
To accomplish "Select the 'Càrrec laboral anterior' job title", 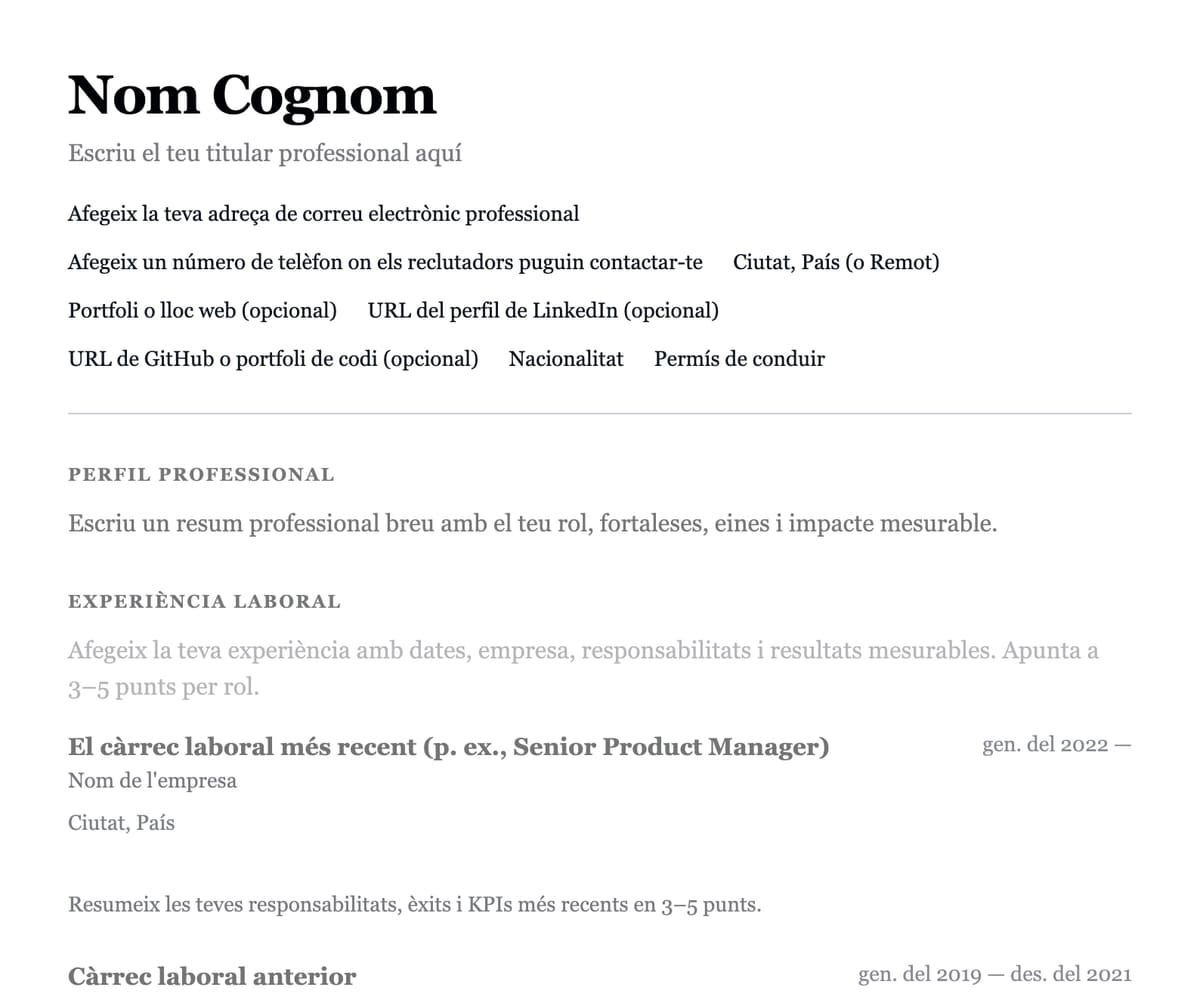I will click(212, 976).
